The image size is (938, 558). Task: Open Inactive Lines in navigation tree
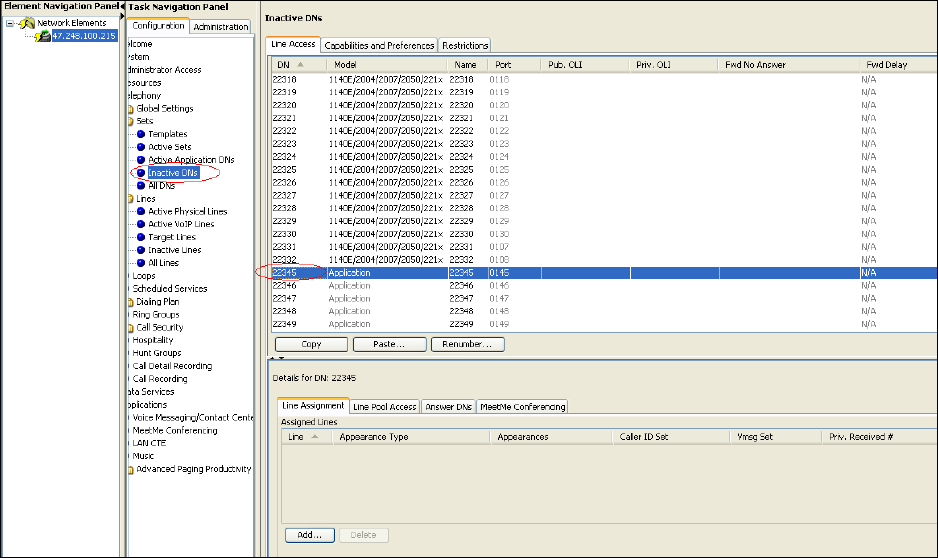coord(174,250)
